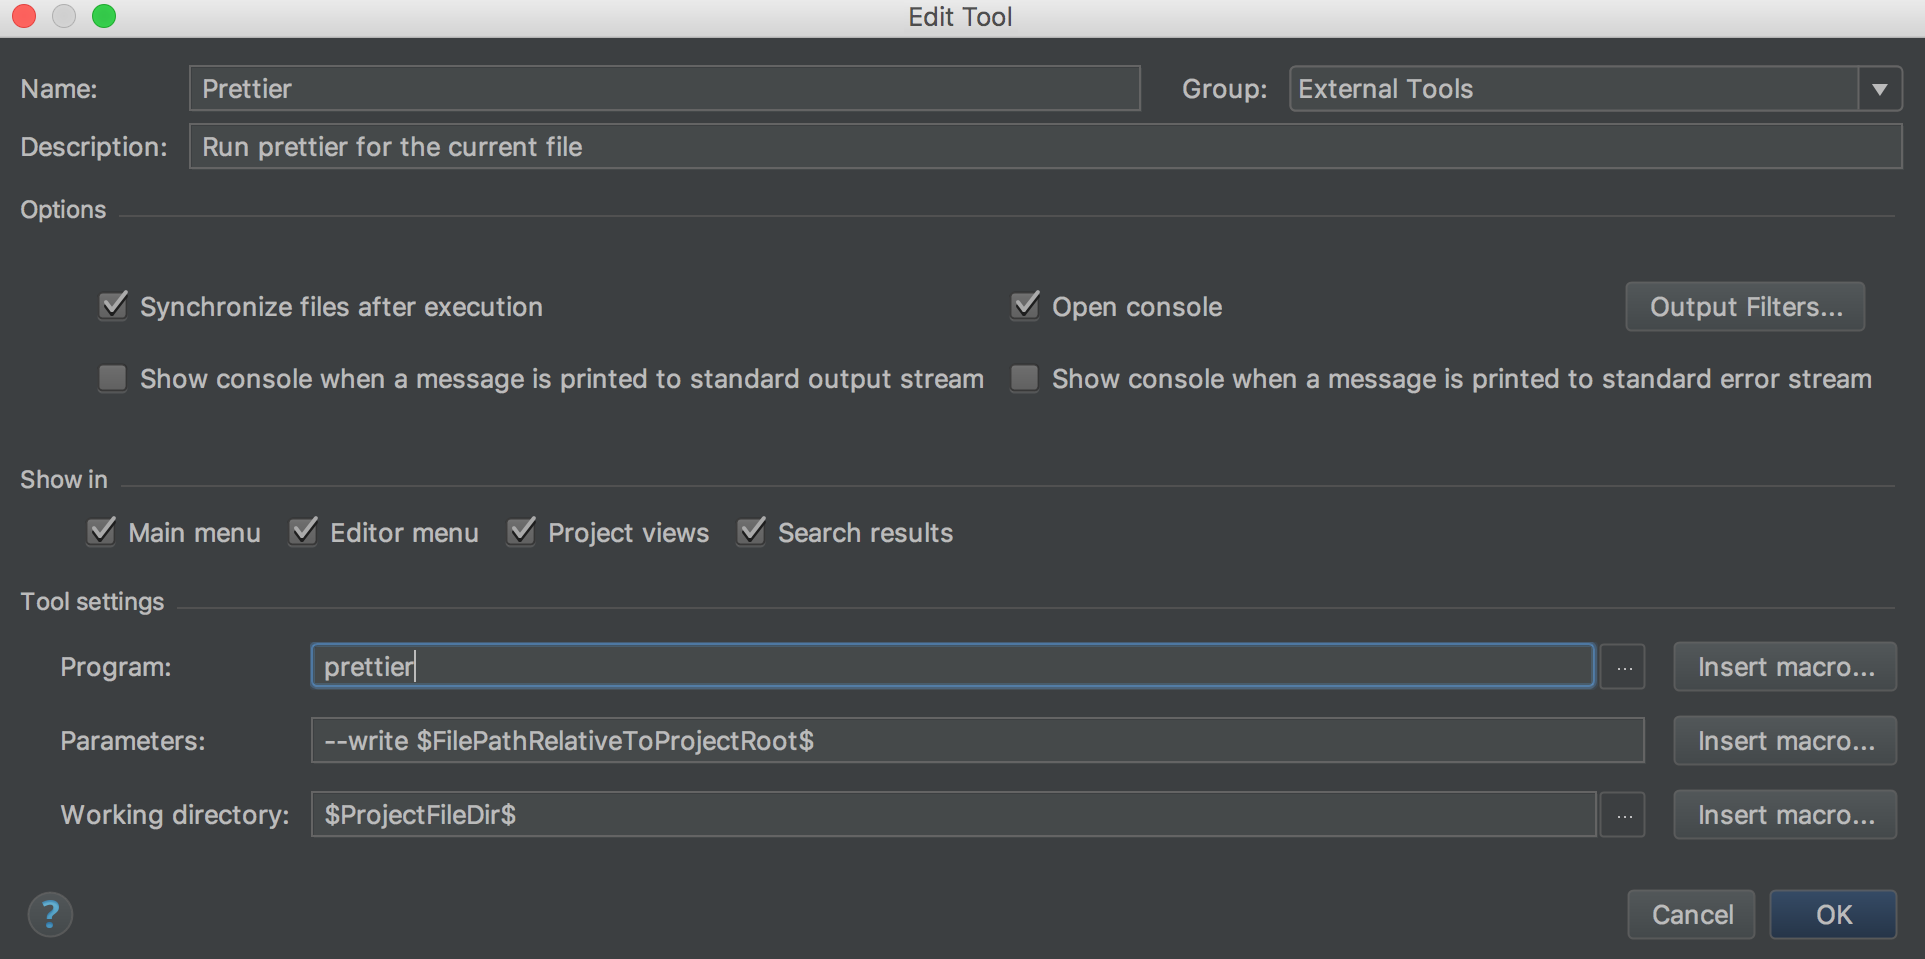Click the Program field containing prettier
Viewport: 1925px width, 959px height.
(x=953, y=666)
